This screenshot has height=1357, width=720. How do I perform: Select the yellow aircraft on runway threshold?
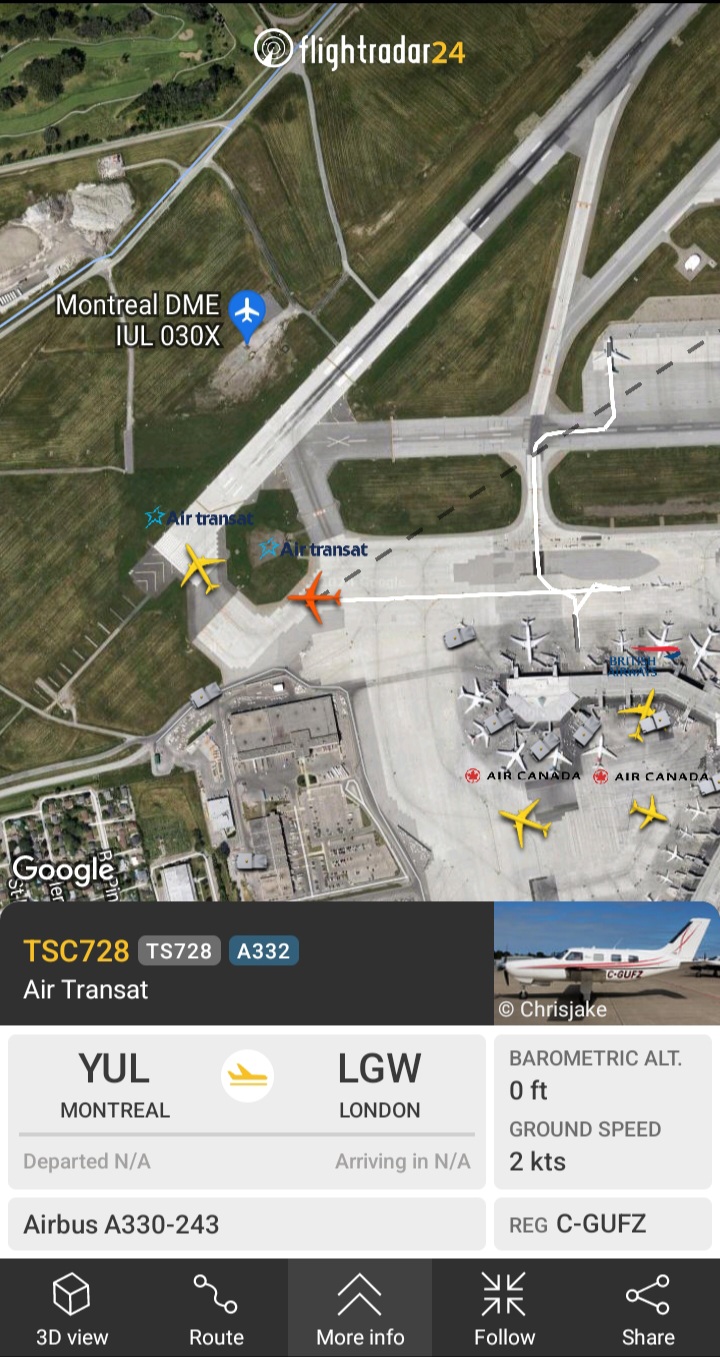point(201,570)
